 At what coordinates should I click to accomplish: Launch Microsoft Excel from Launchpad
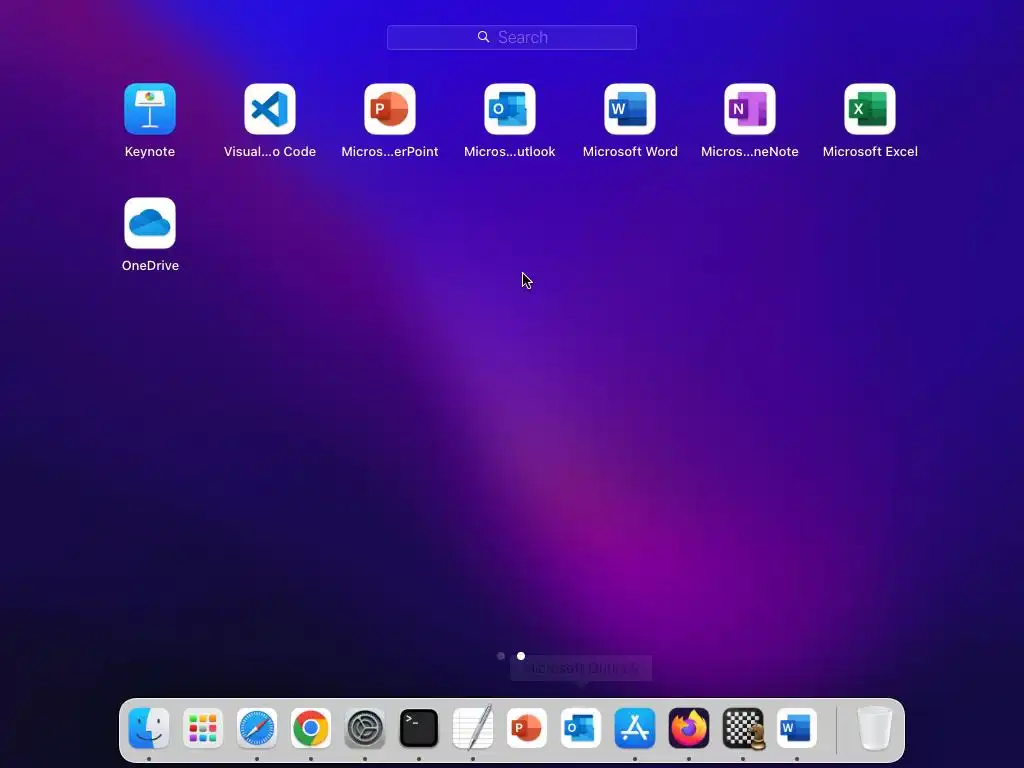pyautogui.click(x=870, y=109)
